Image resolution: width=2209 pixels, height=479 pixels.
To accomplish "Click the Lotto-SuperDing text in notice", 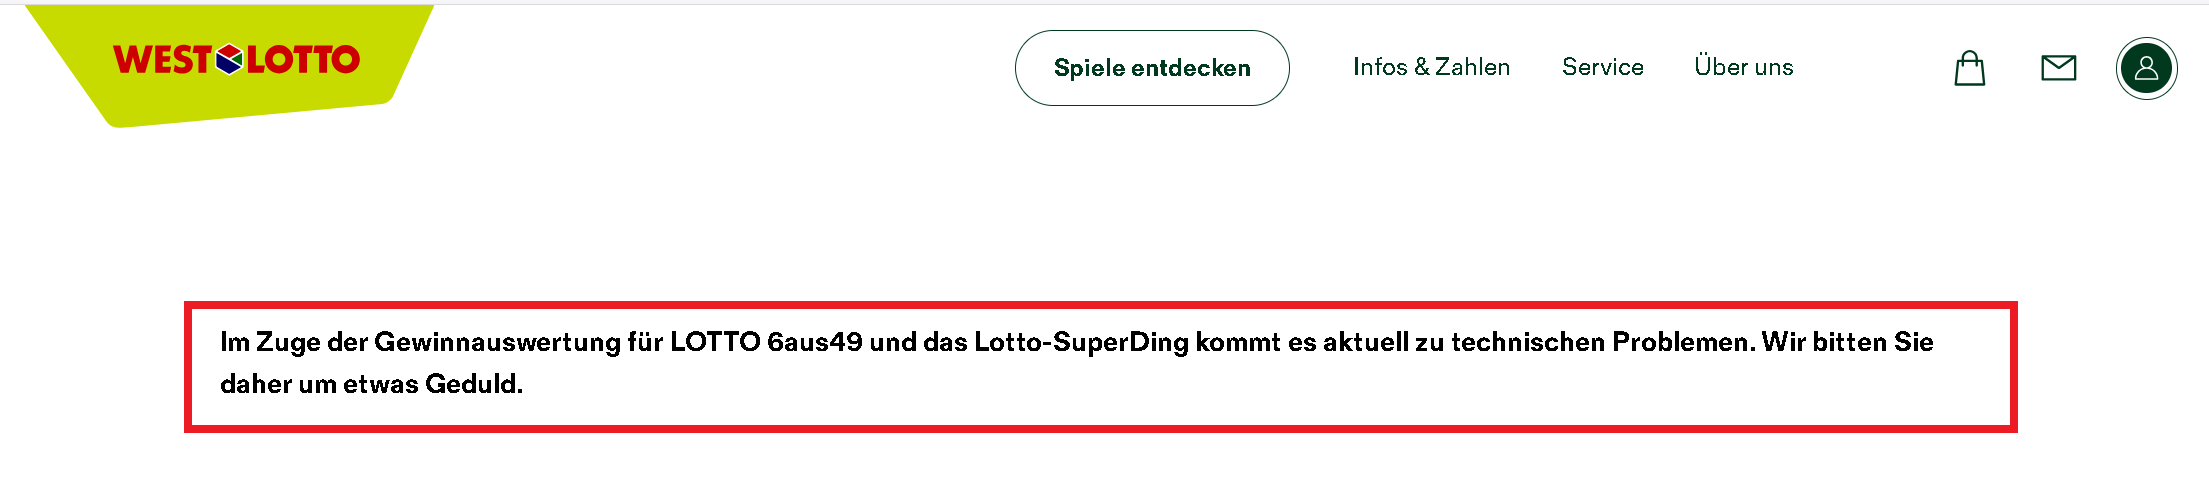I will (x=1081, y=342).
